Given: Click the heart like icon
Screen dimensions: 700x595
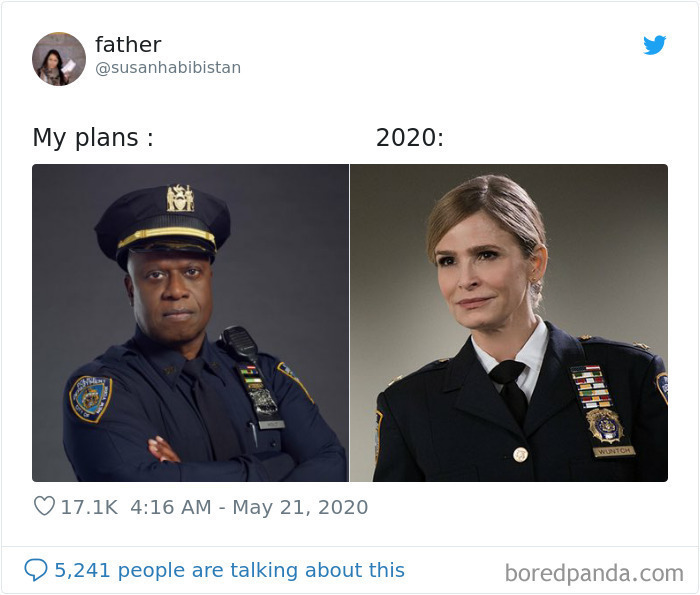Looking at the screenshot, I should (x=44, y=506).
